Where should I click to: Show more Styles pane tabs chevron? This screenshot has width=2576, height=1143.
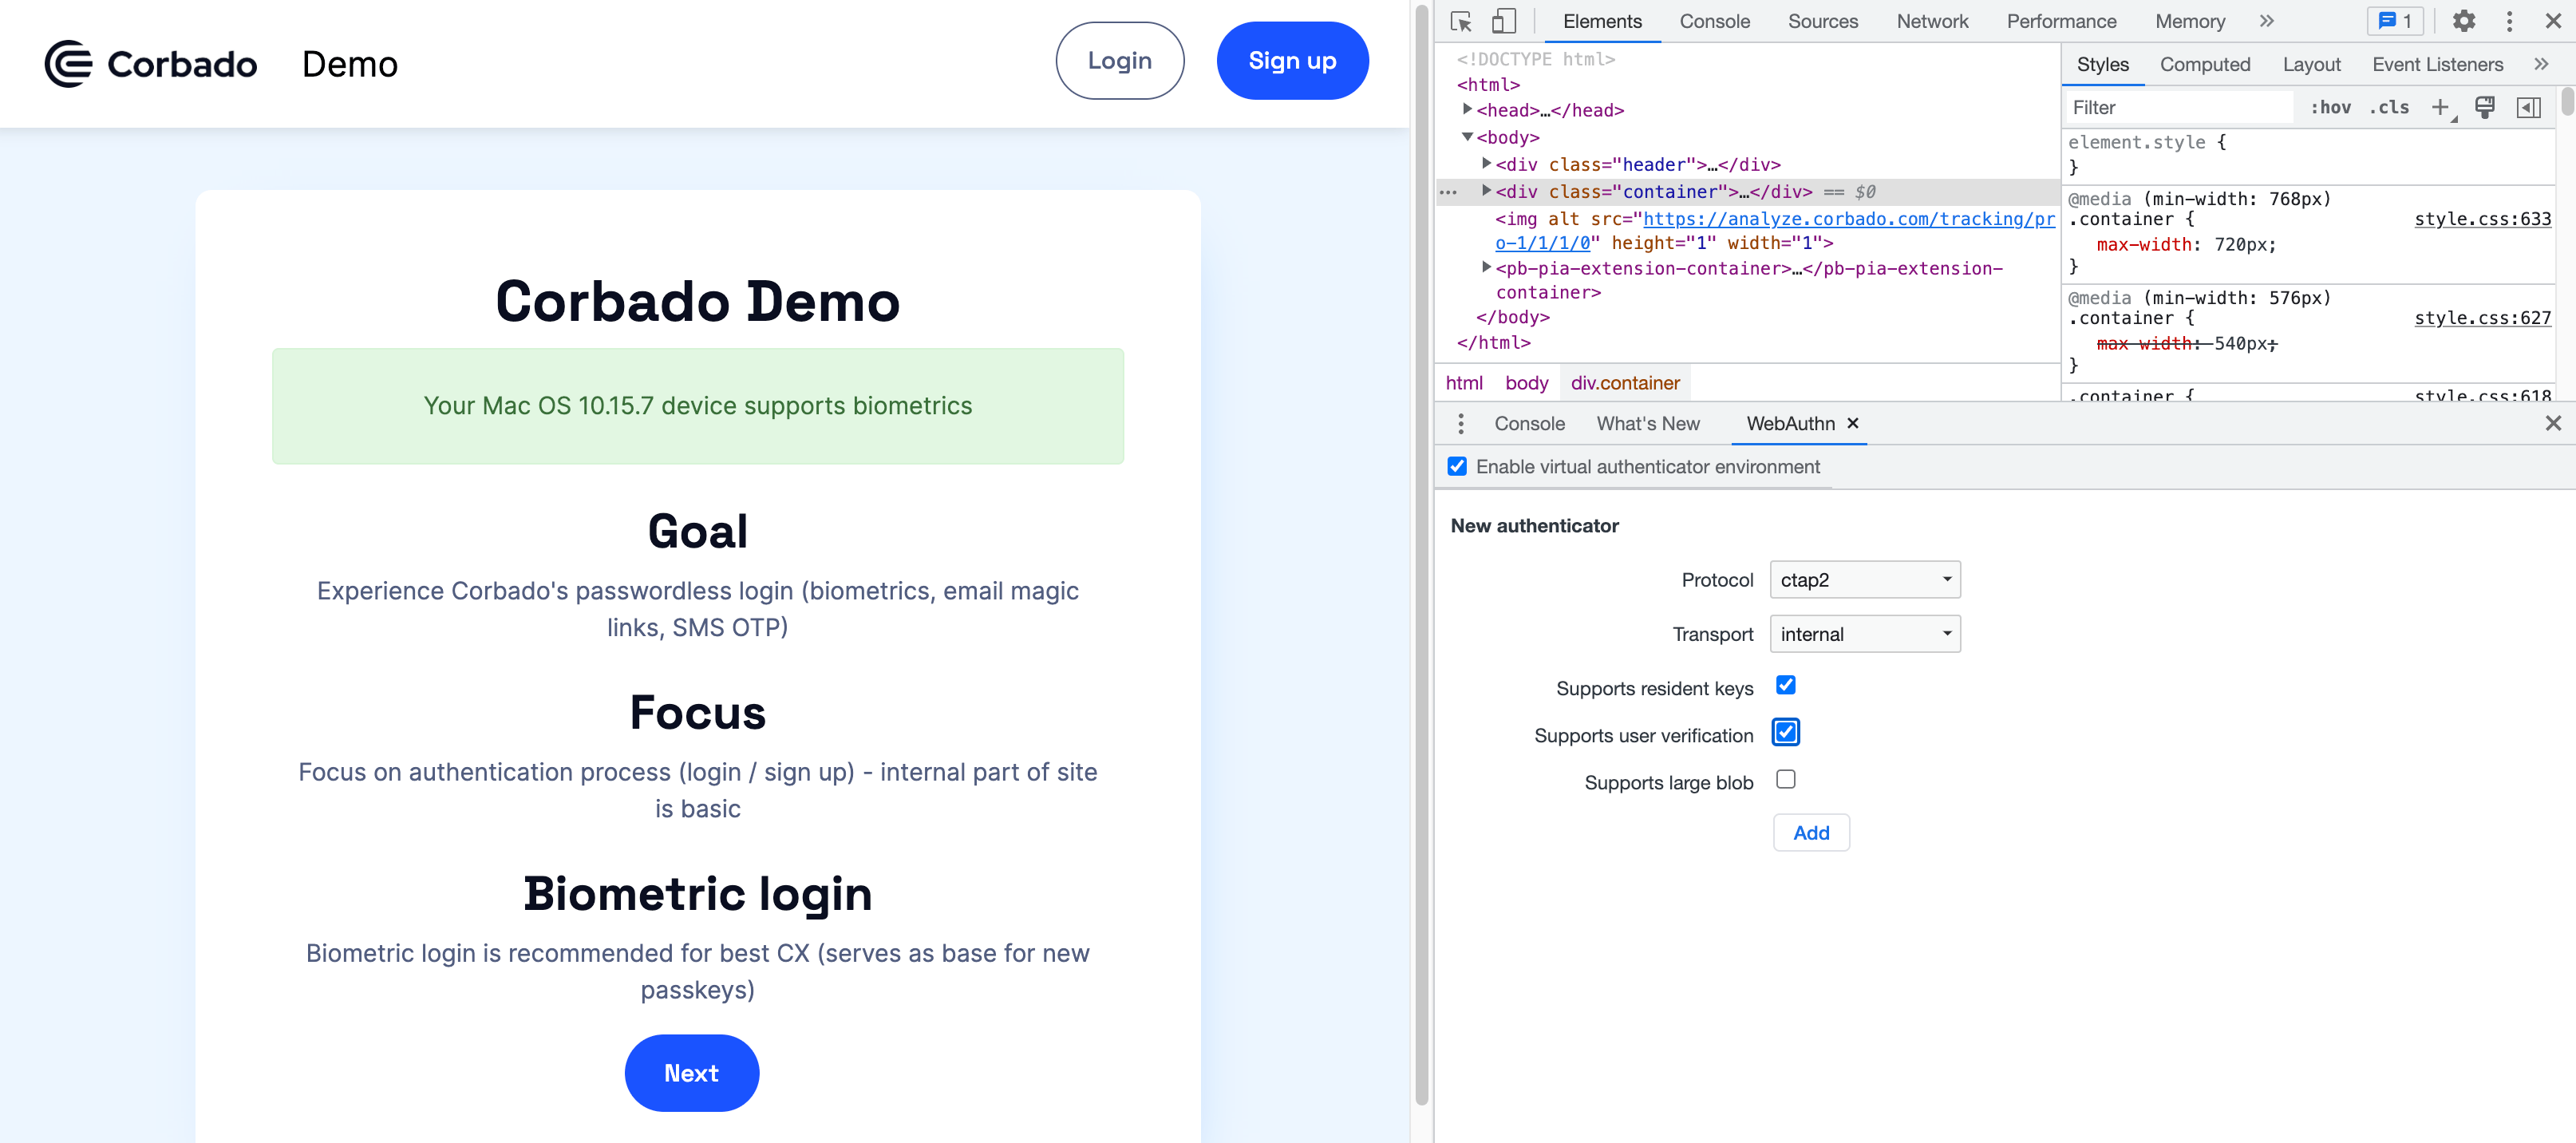click(2541, 64)
